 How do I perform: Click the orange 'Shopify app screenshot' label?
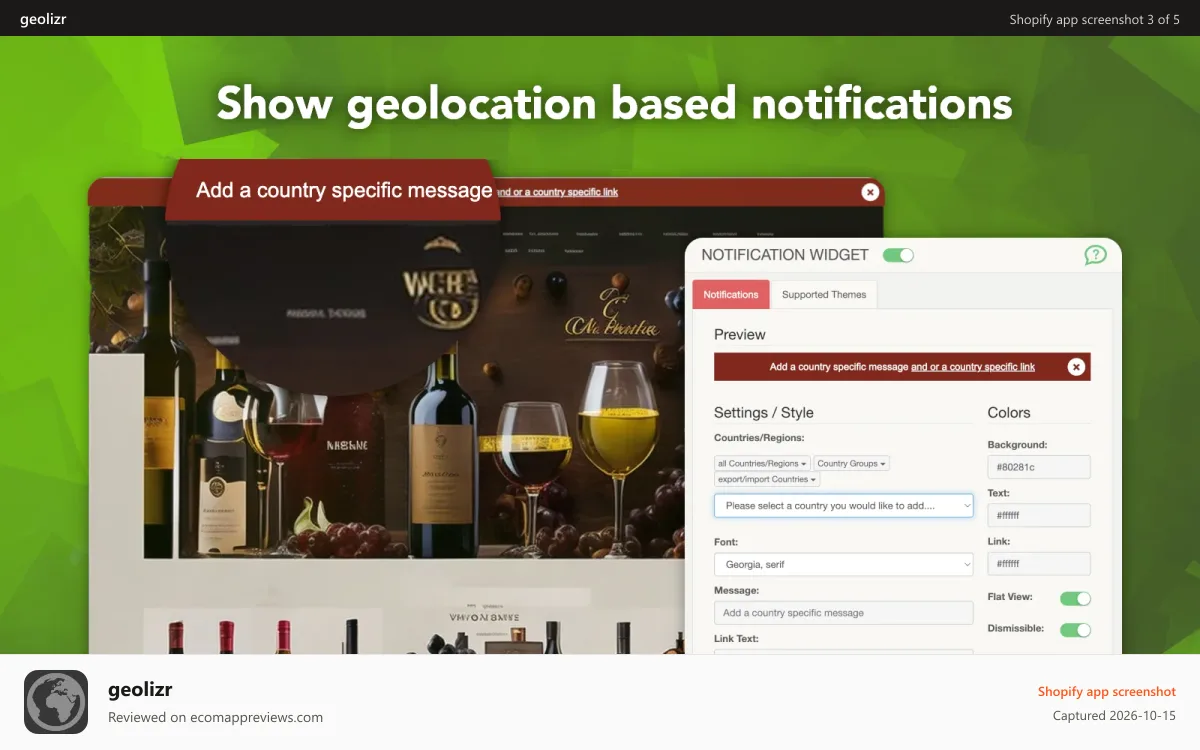click(x=1106, y=692)
